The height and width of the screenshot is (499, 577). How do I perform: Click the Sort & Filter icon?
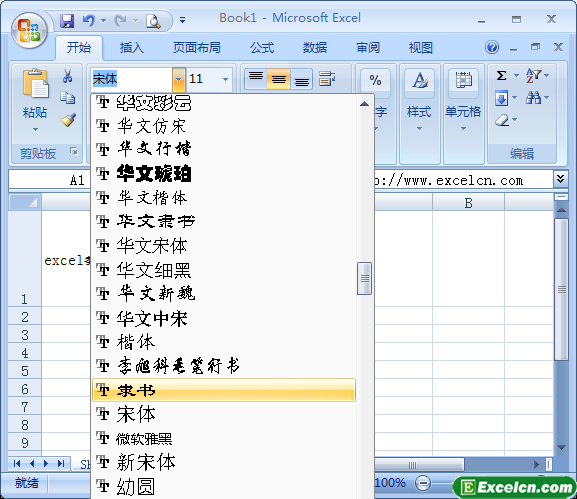tap(533, 75)
